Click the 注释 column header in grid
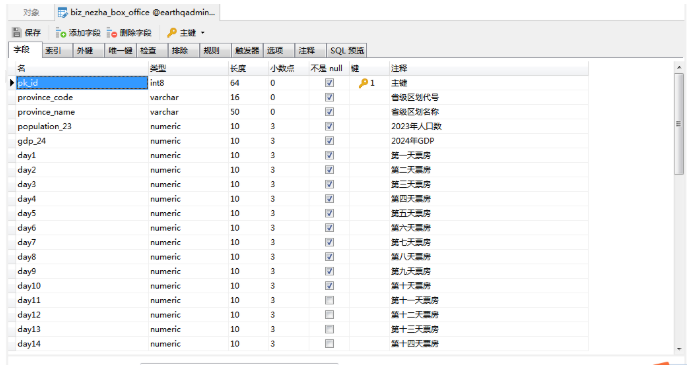The image size is (687, 368). [489, 68]
